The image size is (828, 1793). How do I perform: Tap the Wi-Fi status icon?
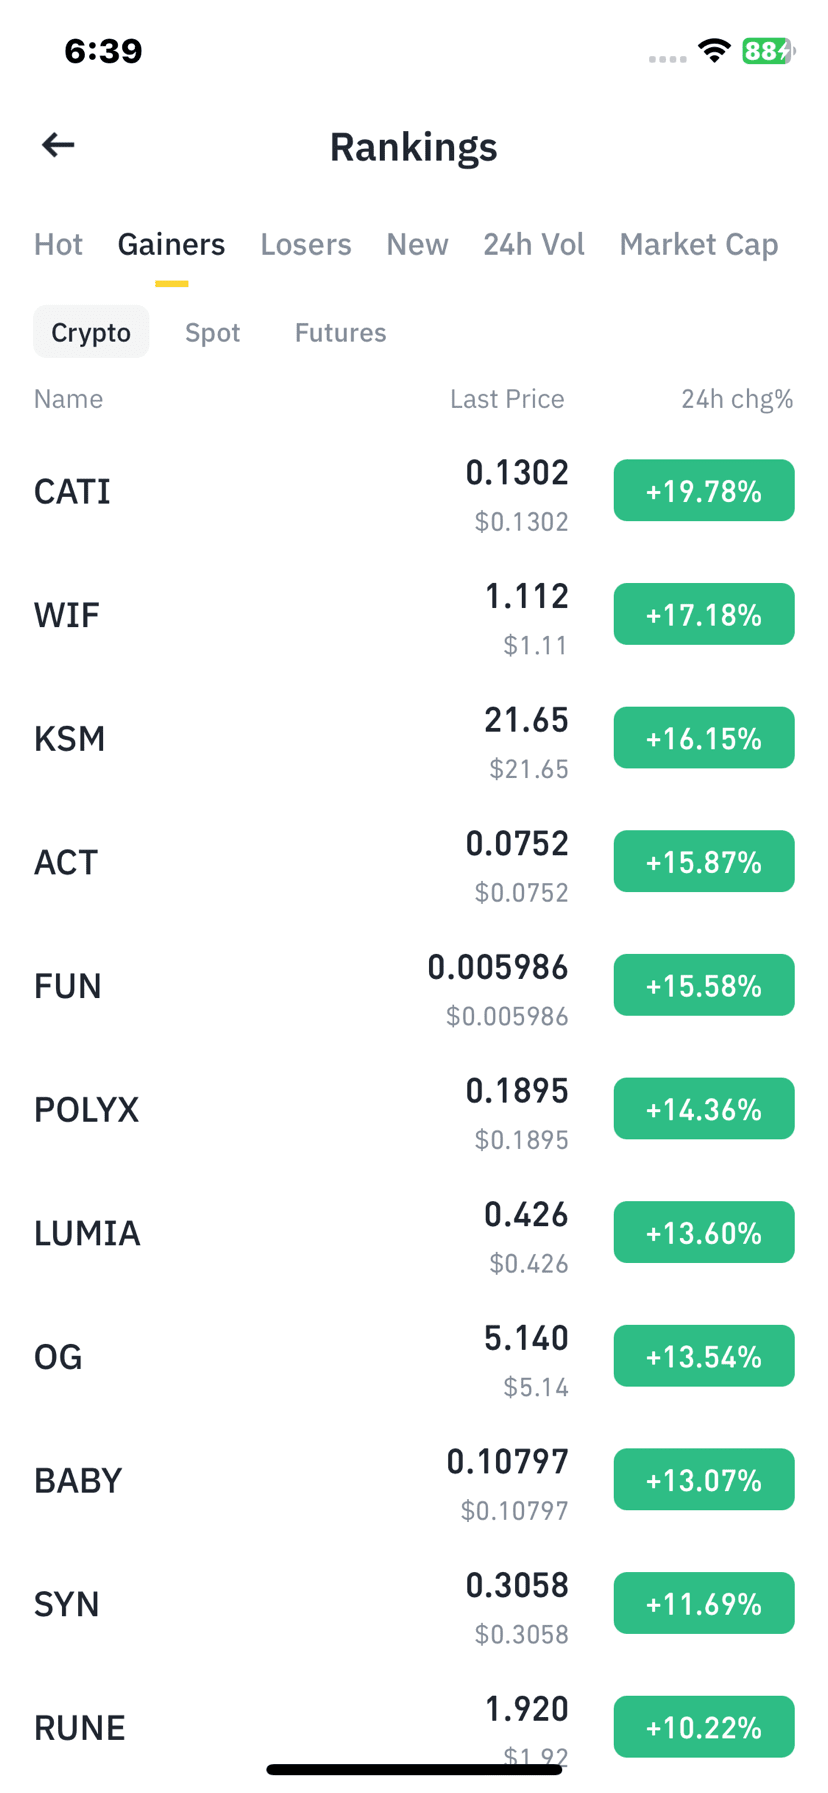point(714,51)
